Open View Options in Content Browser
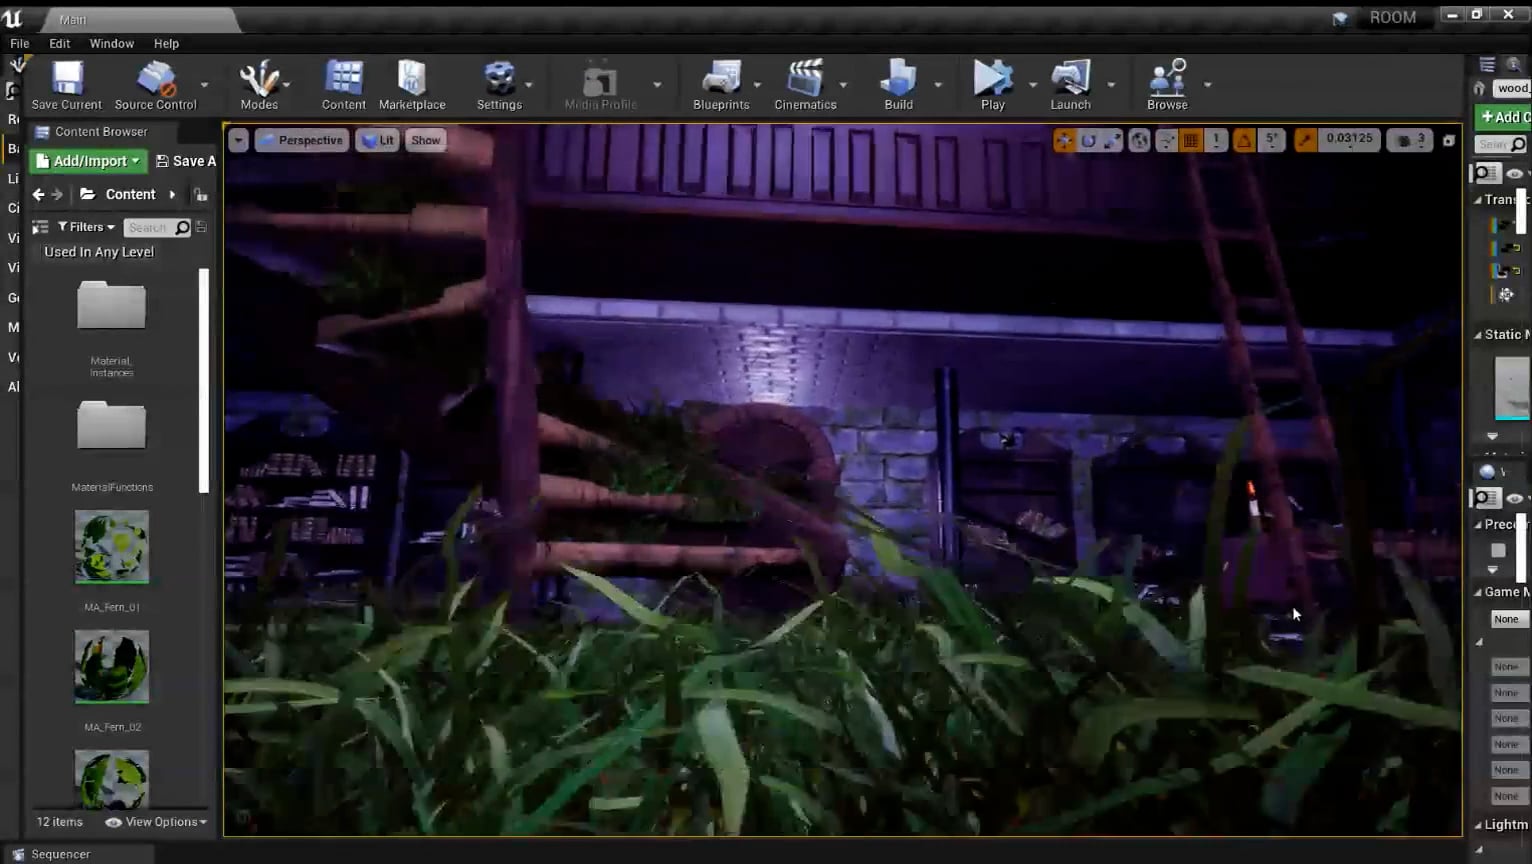This screenshot has height=864, width=1532. click(156, 822)
